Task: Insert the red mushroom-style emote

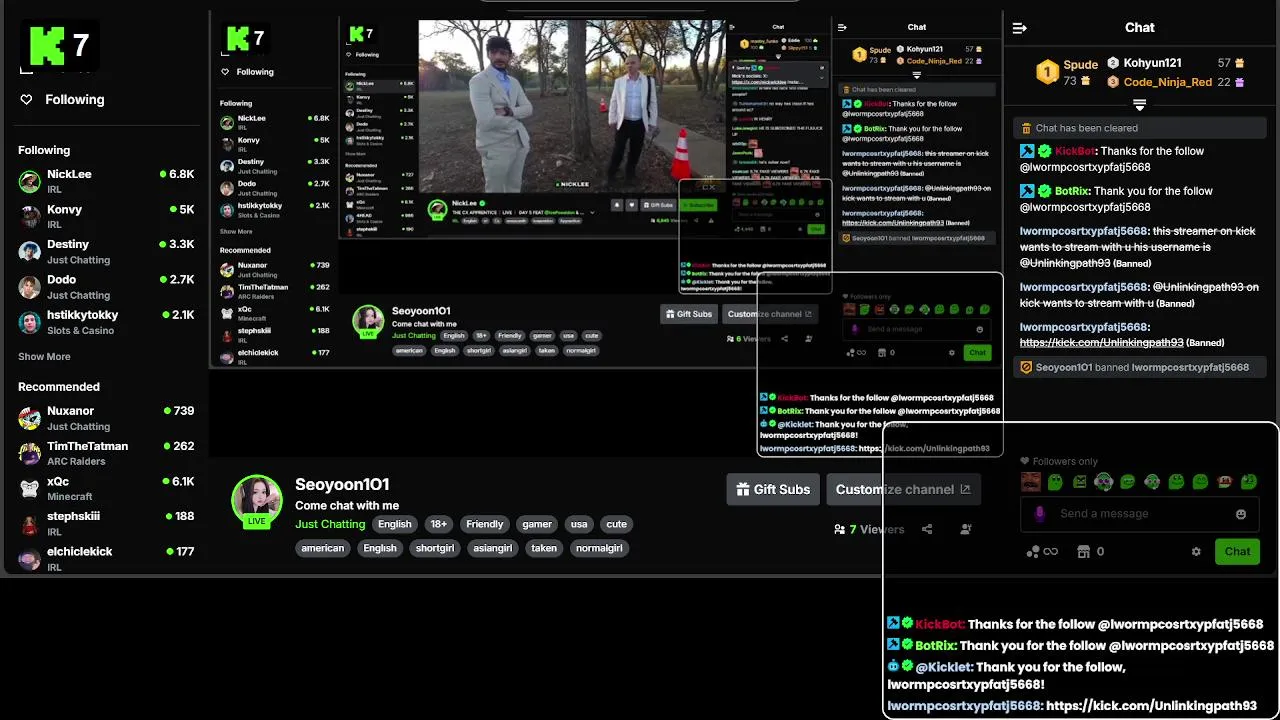Action: coord(1225,482)
